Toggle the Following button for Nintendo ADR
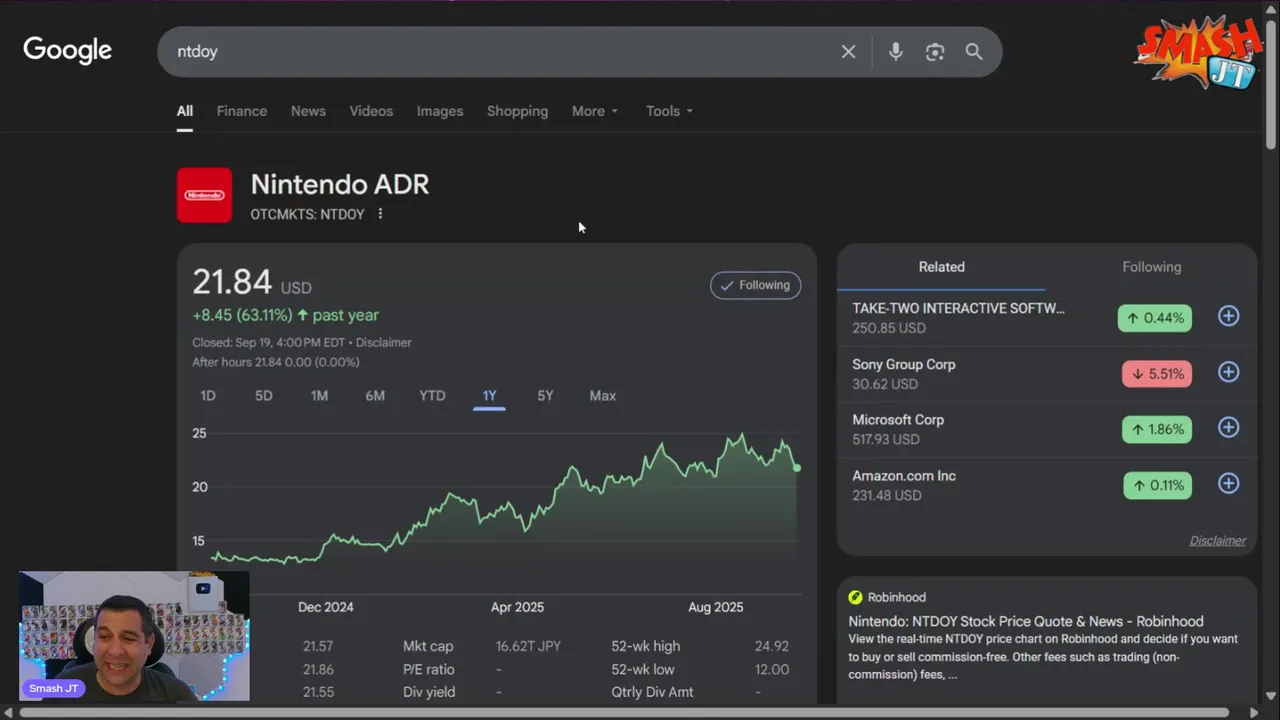Screen dimensions: 1280x720 pyautogui.click(x=755, y=285)
